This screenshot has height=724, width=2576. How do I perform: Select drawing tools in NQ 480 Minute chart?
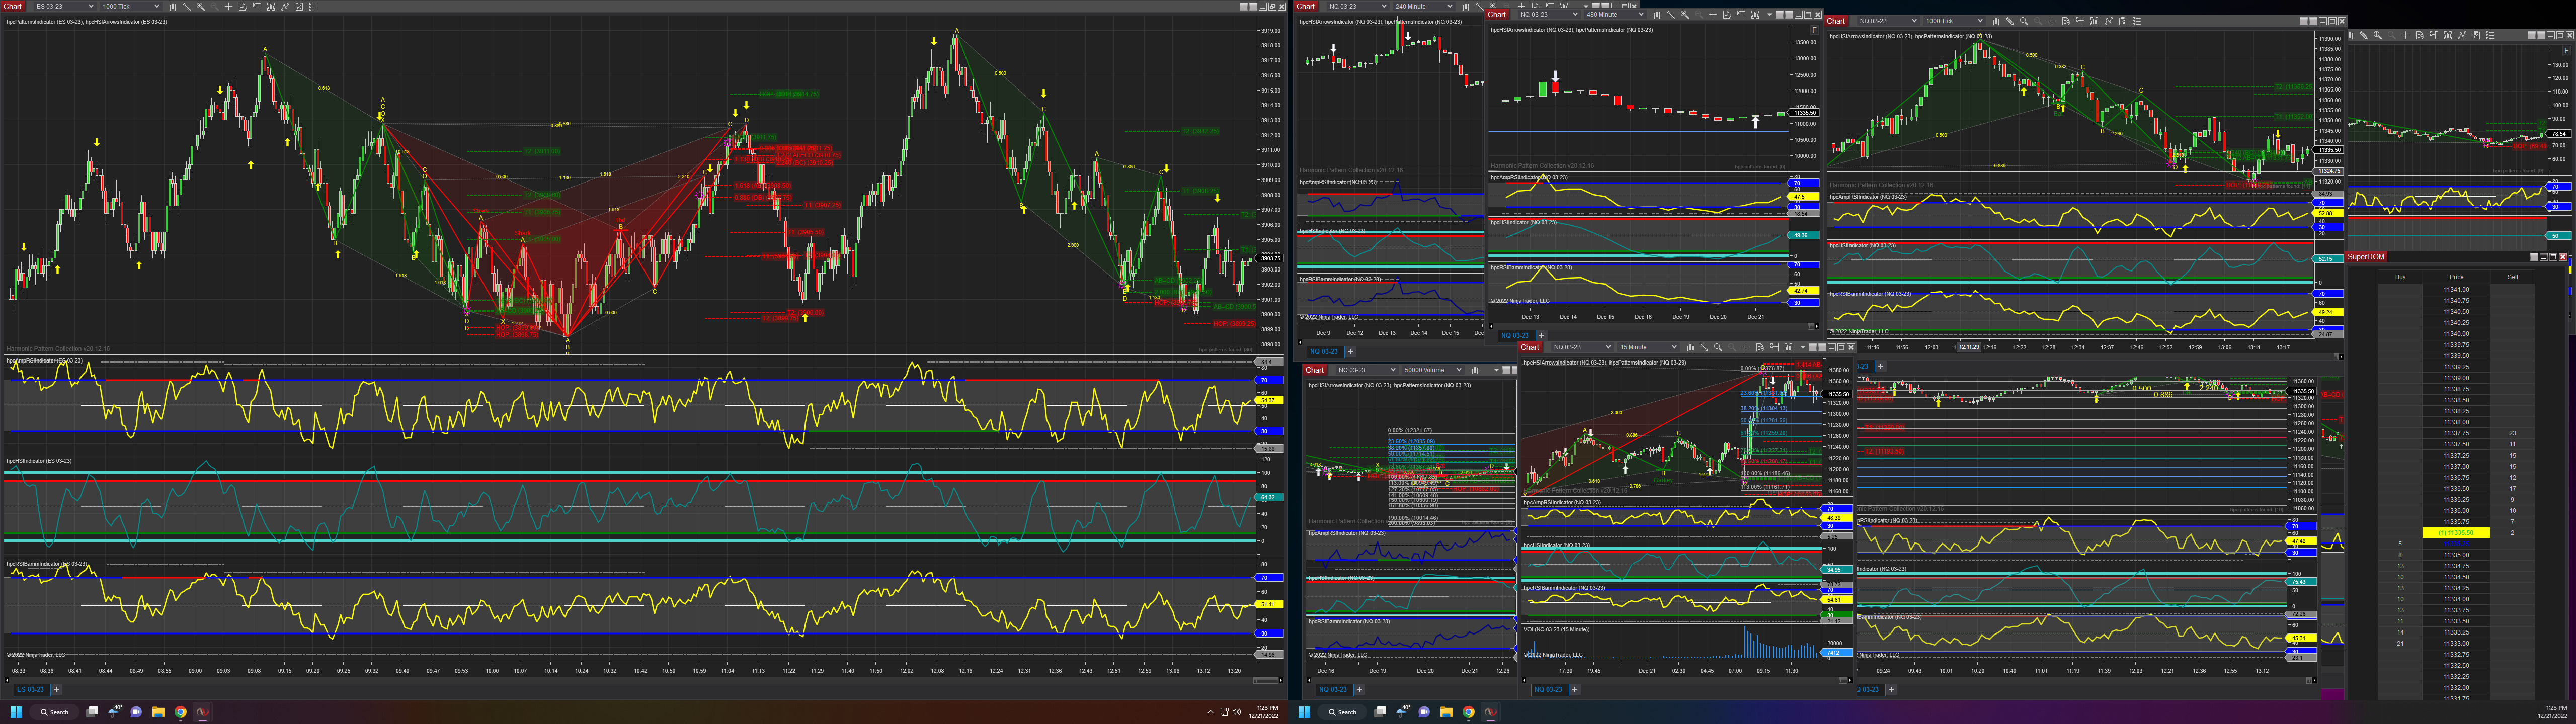tap(1671, 15)
